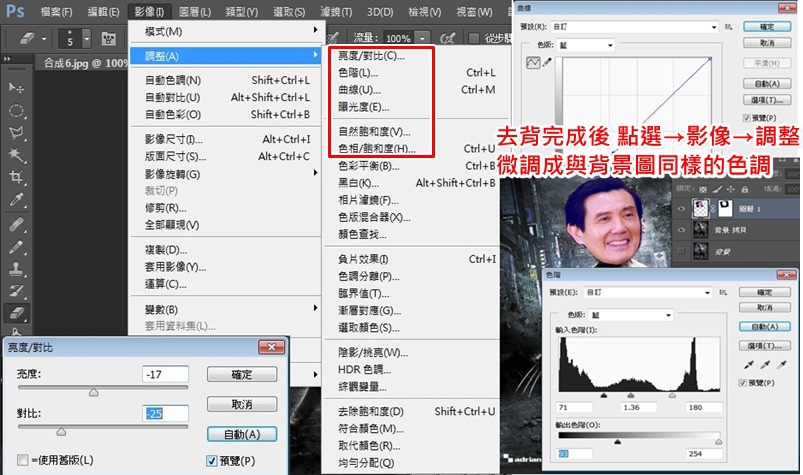This screenshot has width=803, height=475.
Task: Open 預設(R) dropdown in Curves dialog
Action: point(635,27)
